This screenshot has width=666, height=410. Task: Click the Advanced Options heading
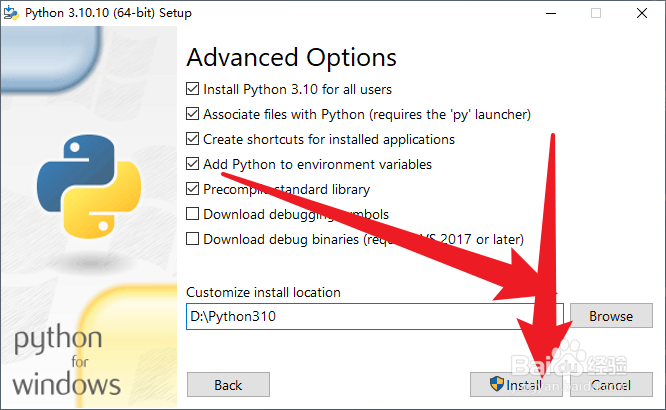[x=291, y=58]
